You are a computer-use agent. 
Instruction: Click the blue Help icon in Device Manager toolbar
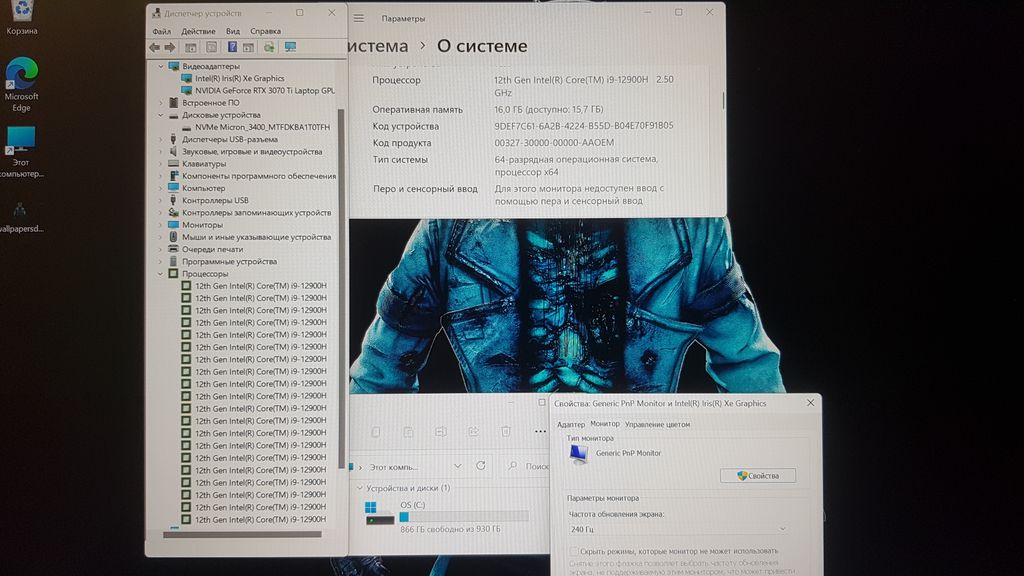(232, 47)
